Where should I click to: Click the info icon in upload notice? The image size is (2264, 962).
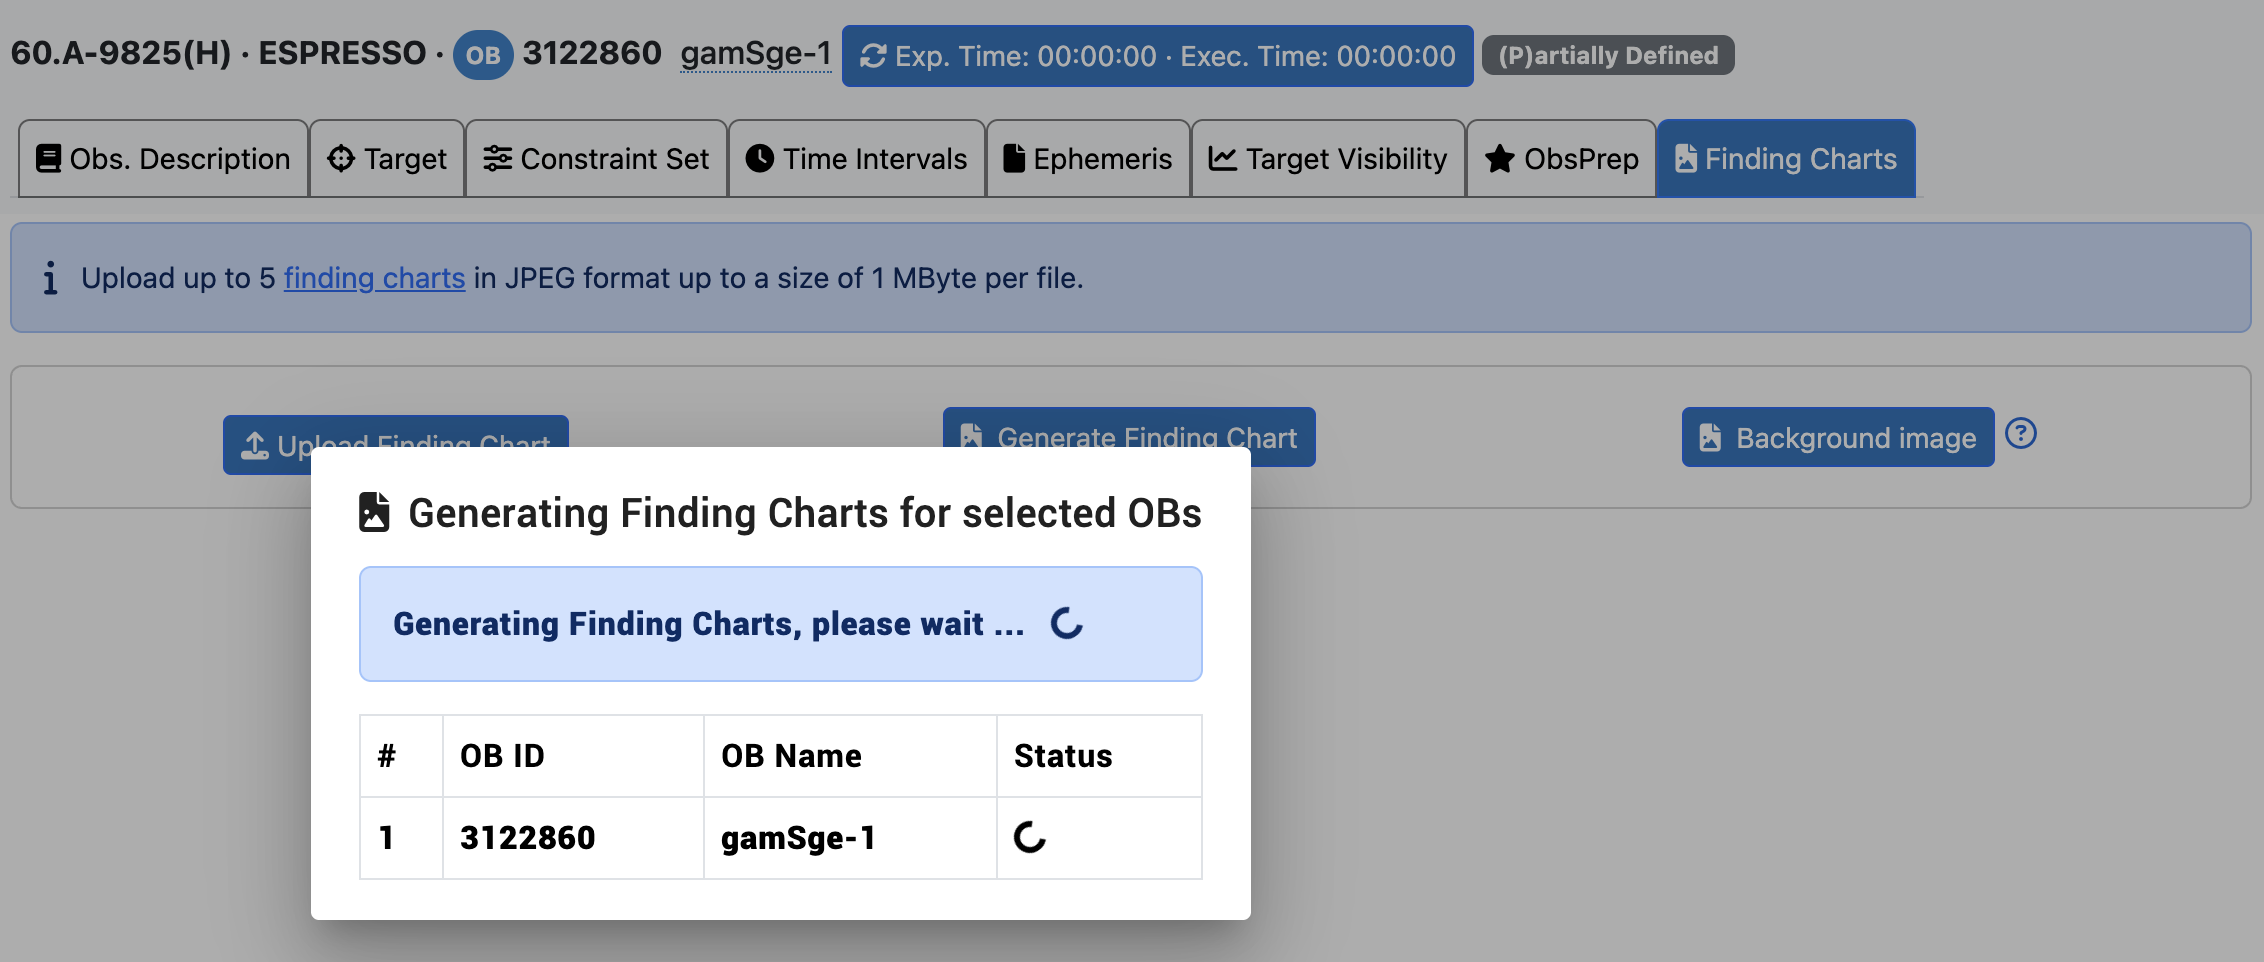tap(50, 278)
